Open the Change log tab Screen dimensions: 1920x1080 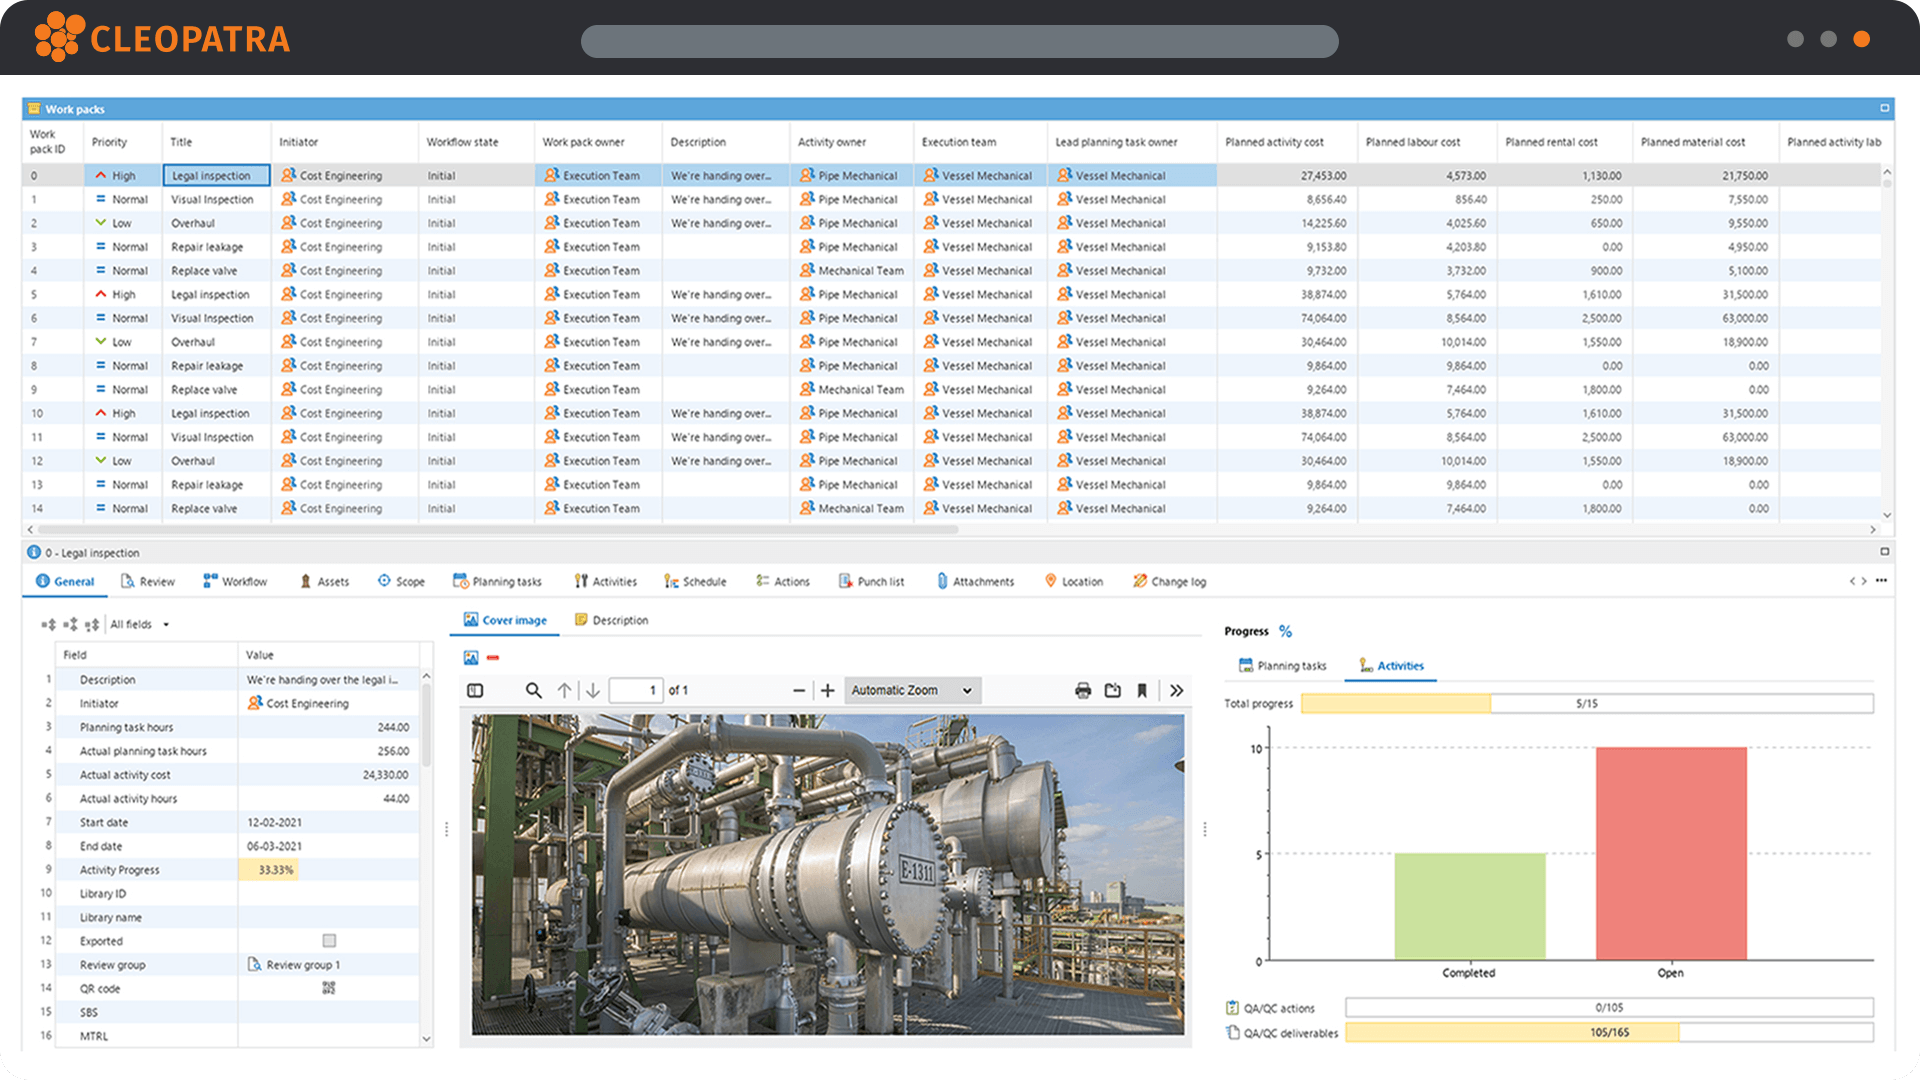[x=1169, y=581]
